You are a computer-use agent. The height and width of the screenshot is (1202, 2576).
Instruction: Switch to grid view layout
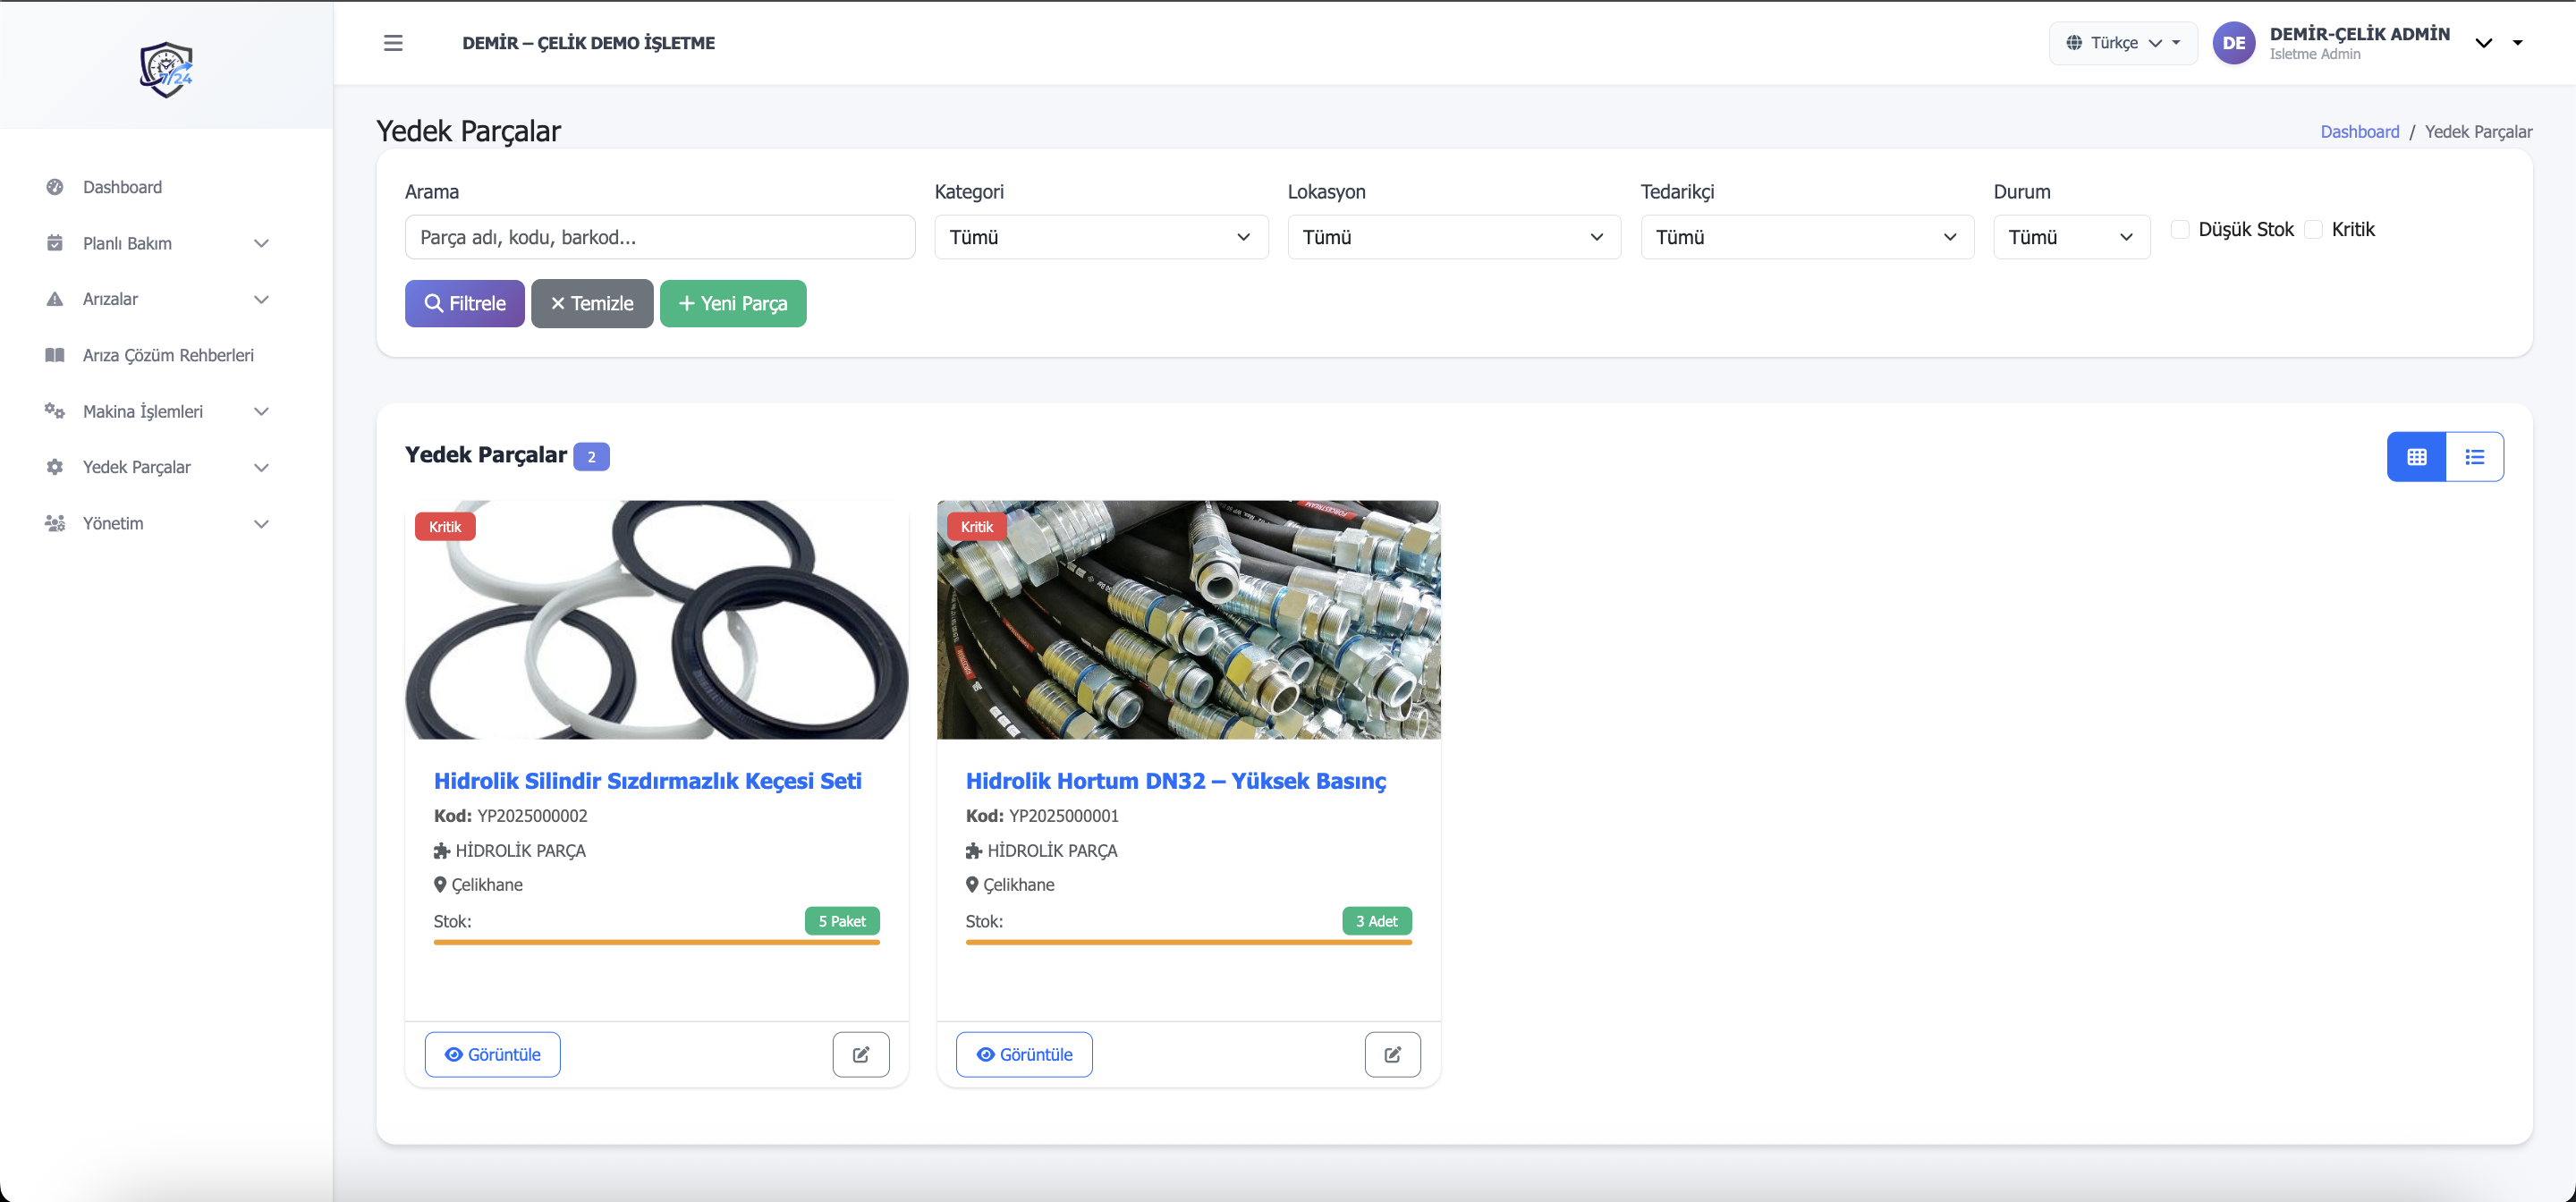pos(2416,457)
